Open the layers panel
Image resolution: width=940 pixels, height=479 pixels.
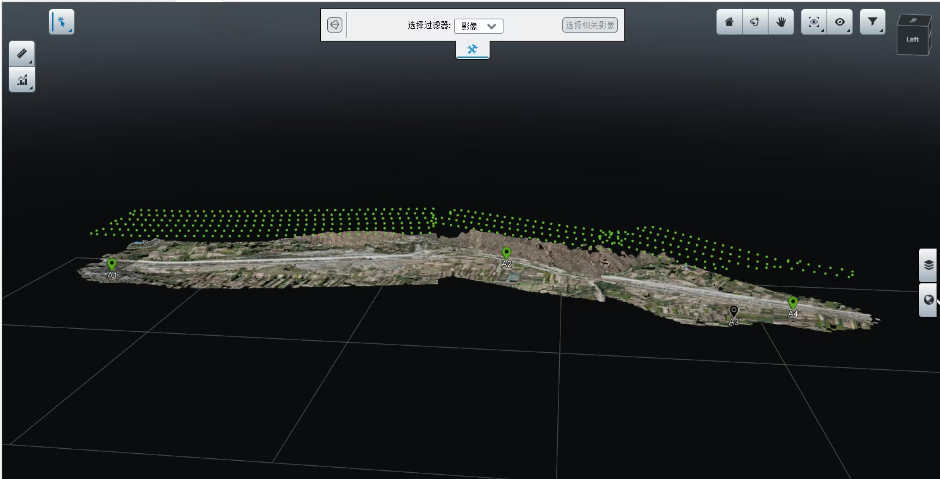929,265
